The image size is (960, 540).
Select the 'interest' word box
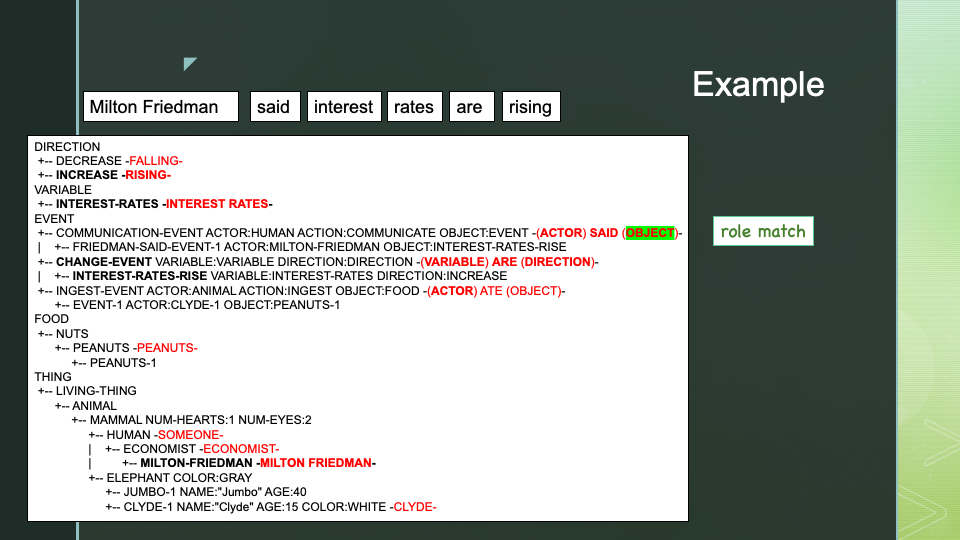(344, 107)
